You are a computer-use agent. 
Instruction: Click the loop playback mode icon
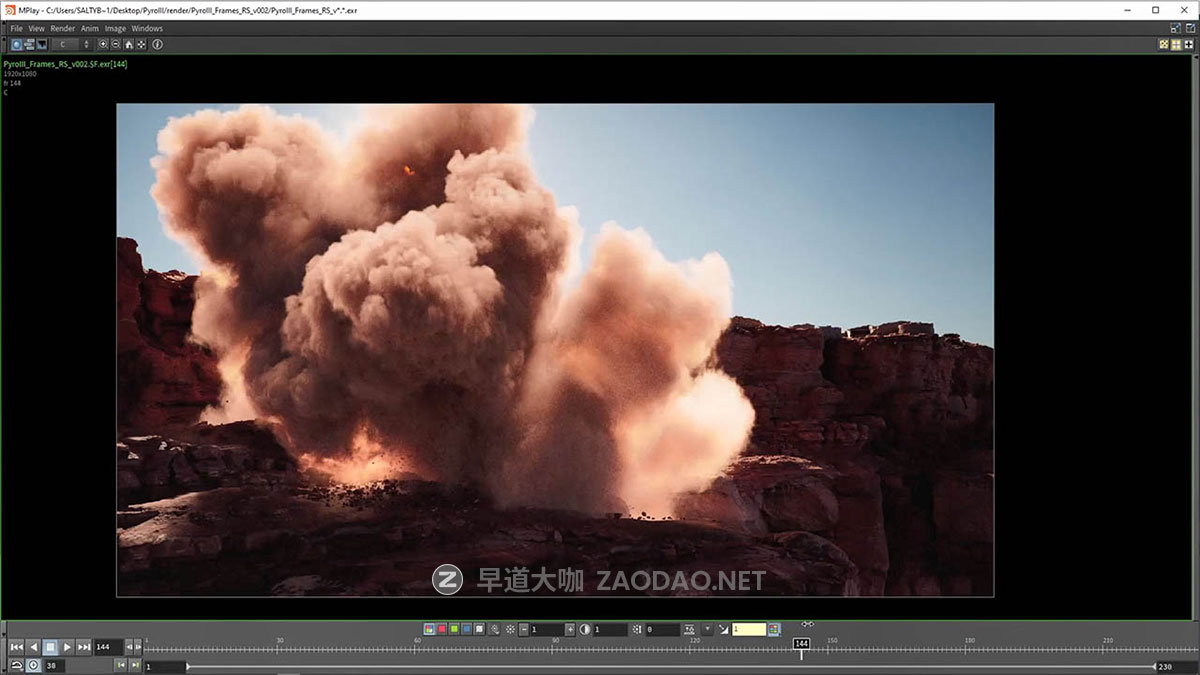17,665
